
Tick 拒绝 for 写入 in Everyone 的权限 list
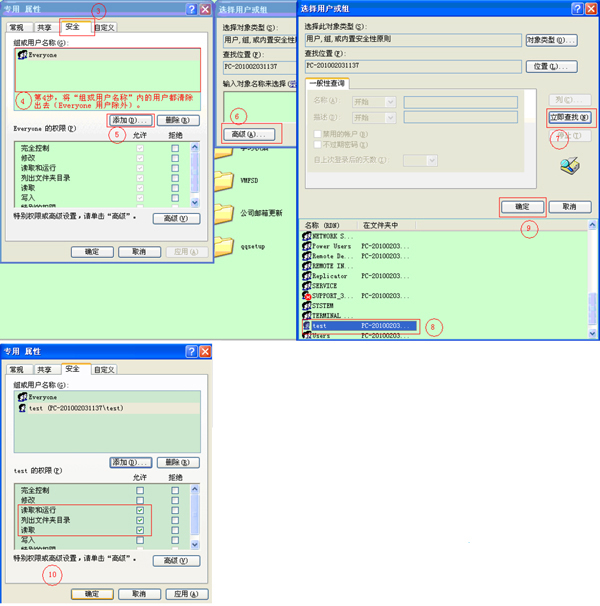coord(175,198)
